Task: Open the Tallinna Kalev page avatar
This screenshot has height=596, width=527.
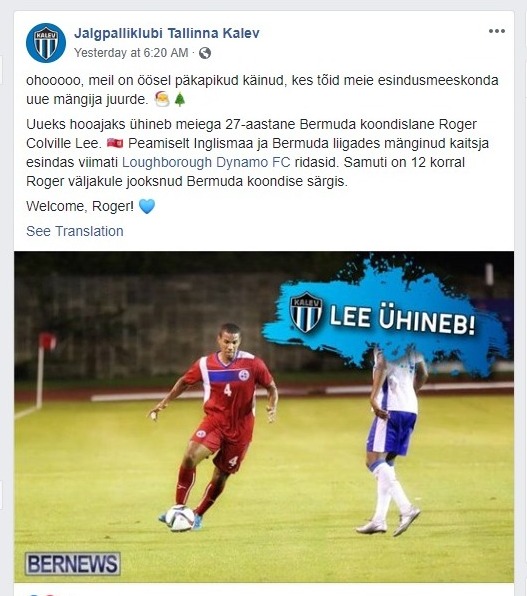Action: pos(46,43)
